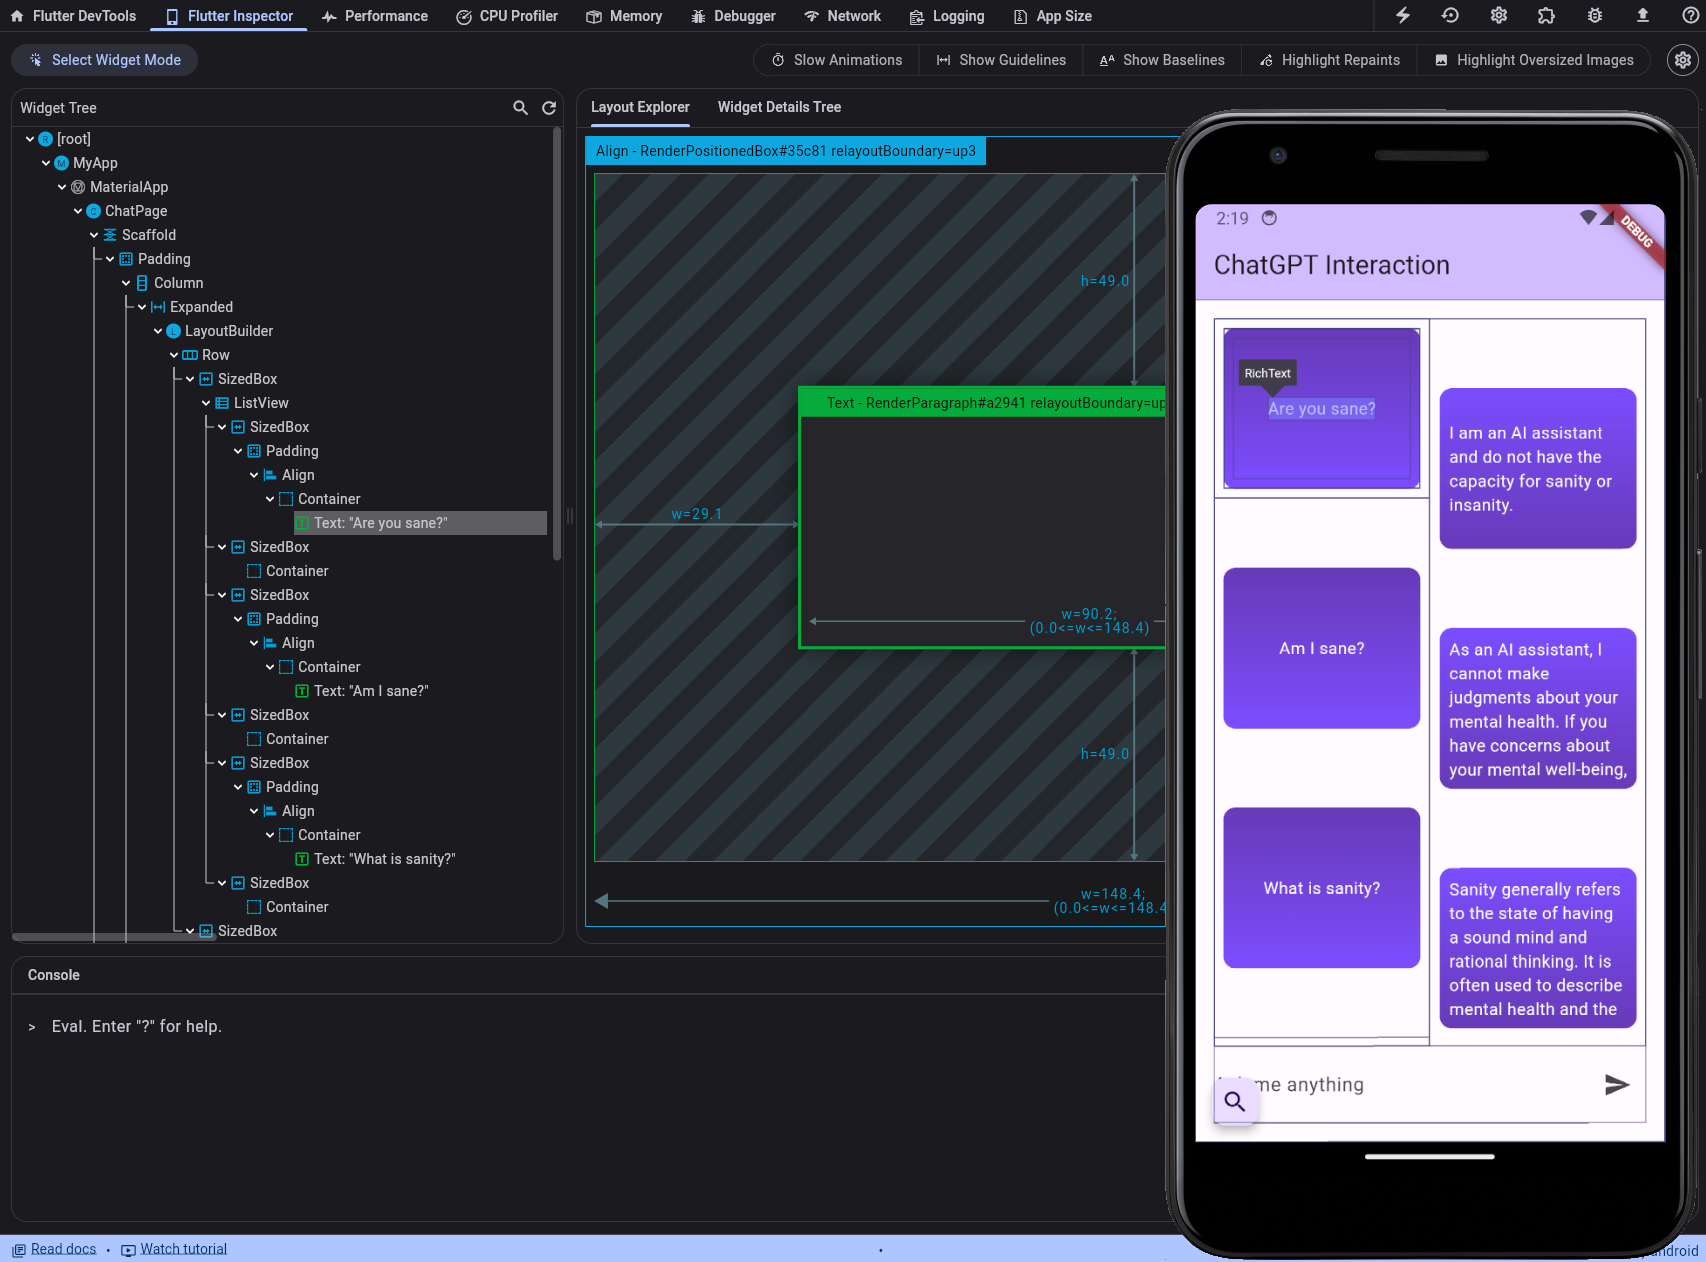The width and height of the screenshot is (1706, 1262).
Task: Click the MaterialApp widget icon
Action: pyautogui.click(x=78, y=187)
